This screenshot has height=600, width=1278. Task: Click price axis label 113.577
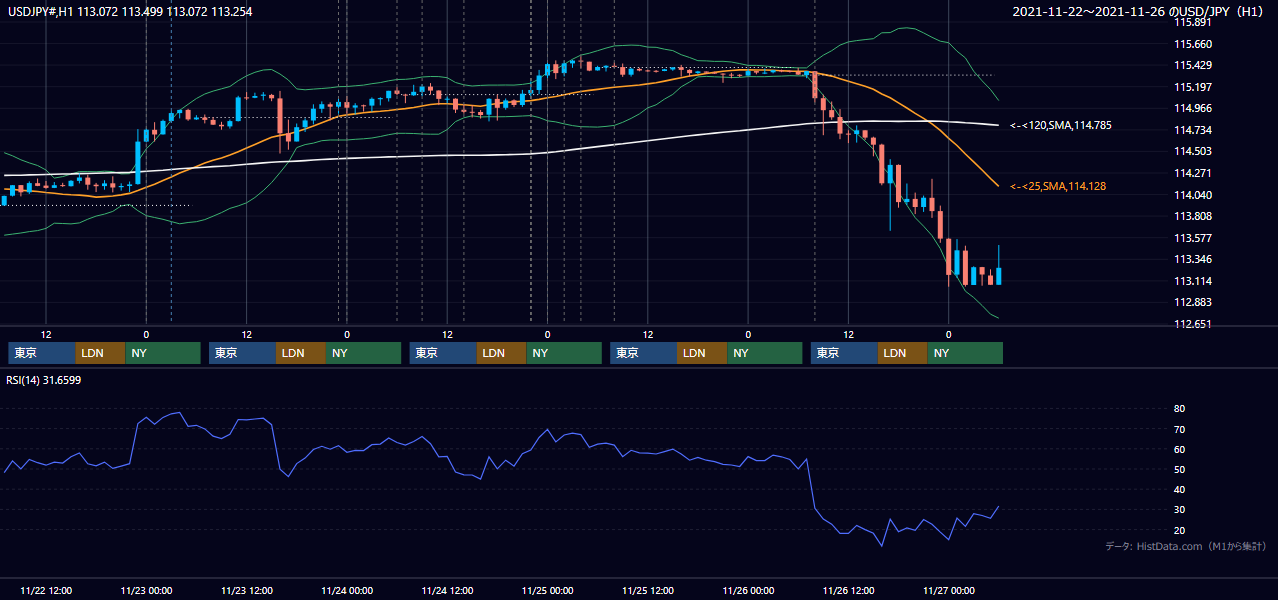pos(1192,238)
